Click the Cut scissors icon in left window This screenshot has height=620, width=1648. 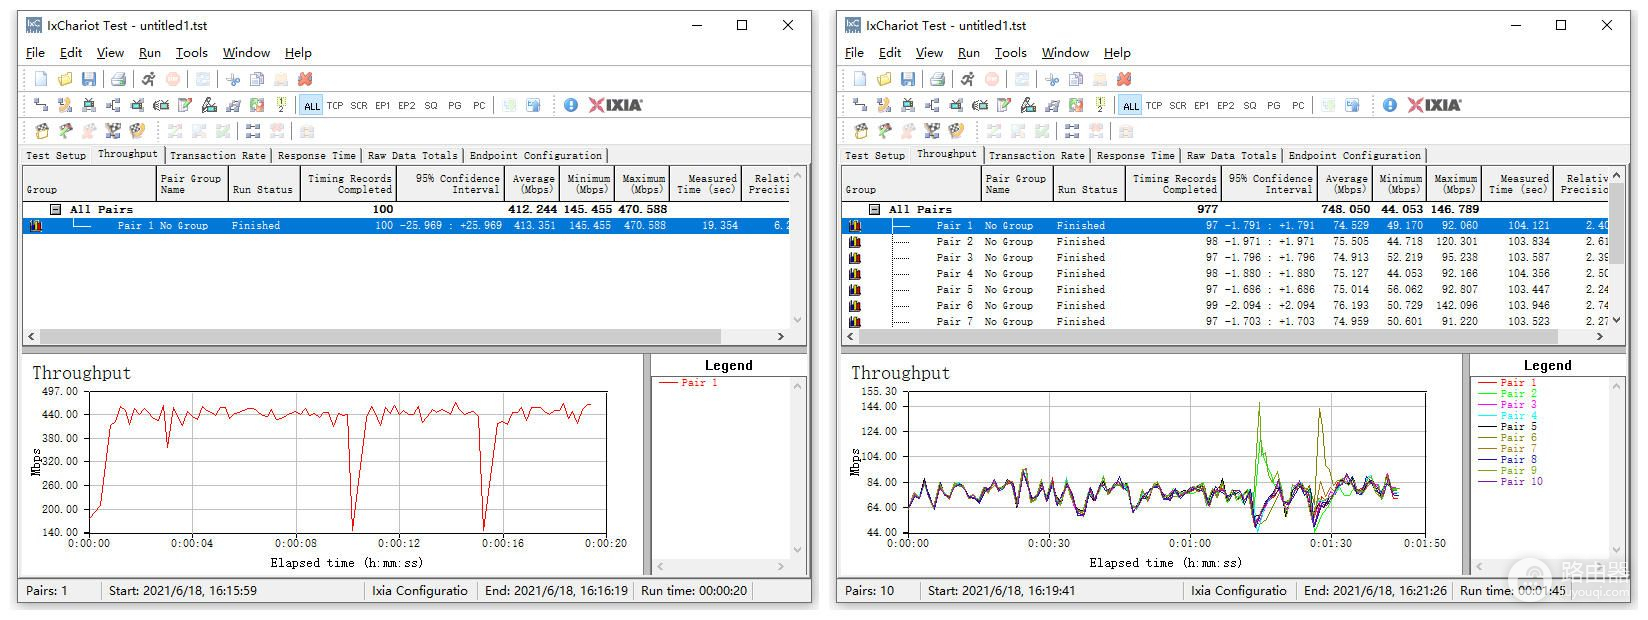(233, 79)
